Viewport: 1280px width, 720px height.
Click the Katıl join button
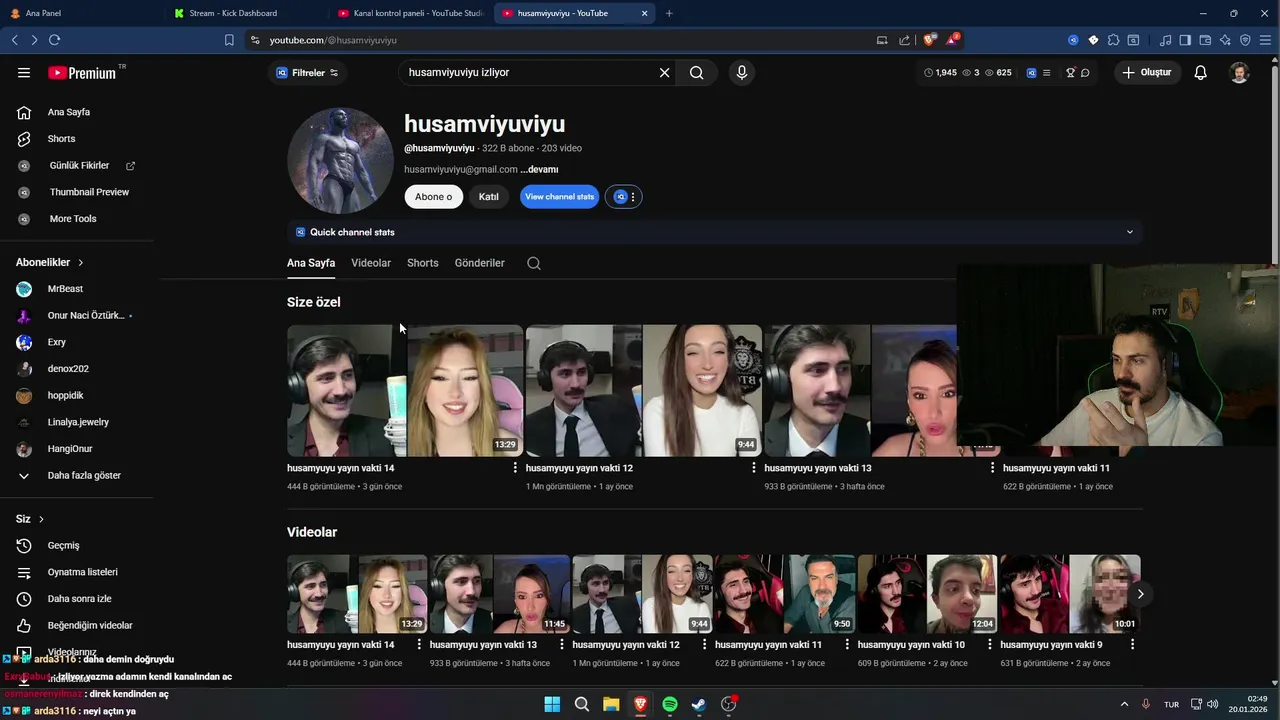pyautogui.click(x=489, y=197)
